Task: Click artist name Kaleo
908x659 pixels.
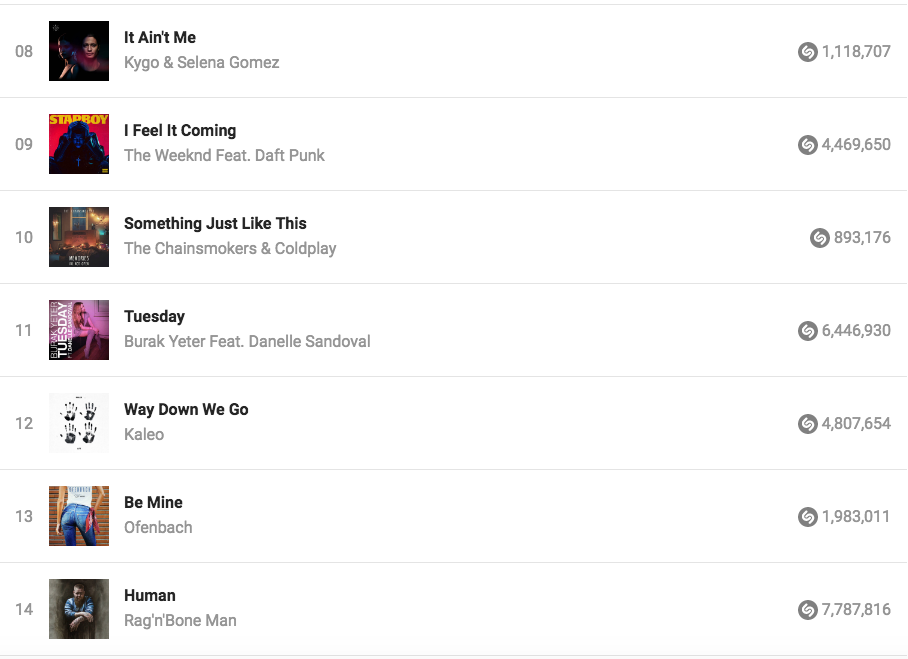Action: pyautogui.click(x=144, y=435)
